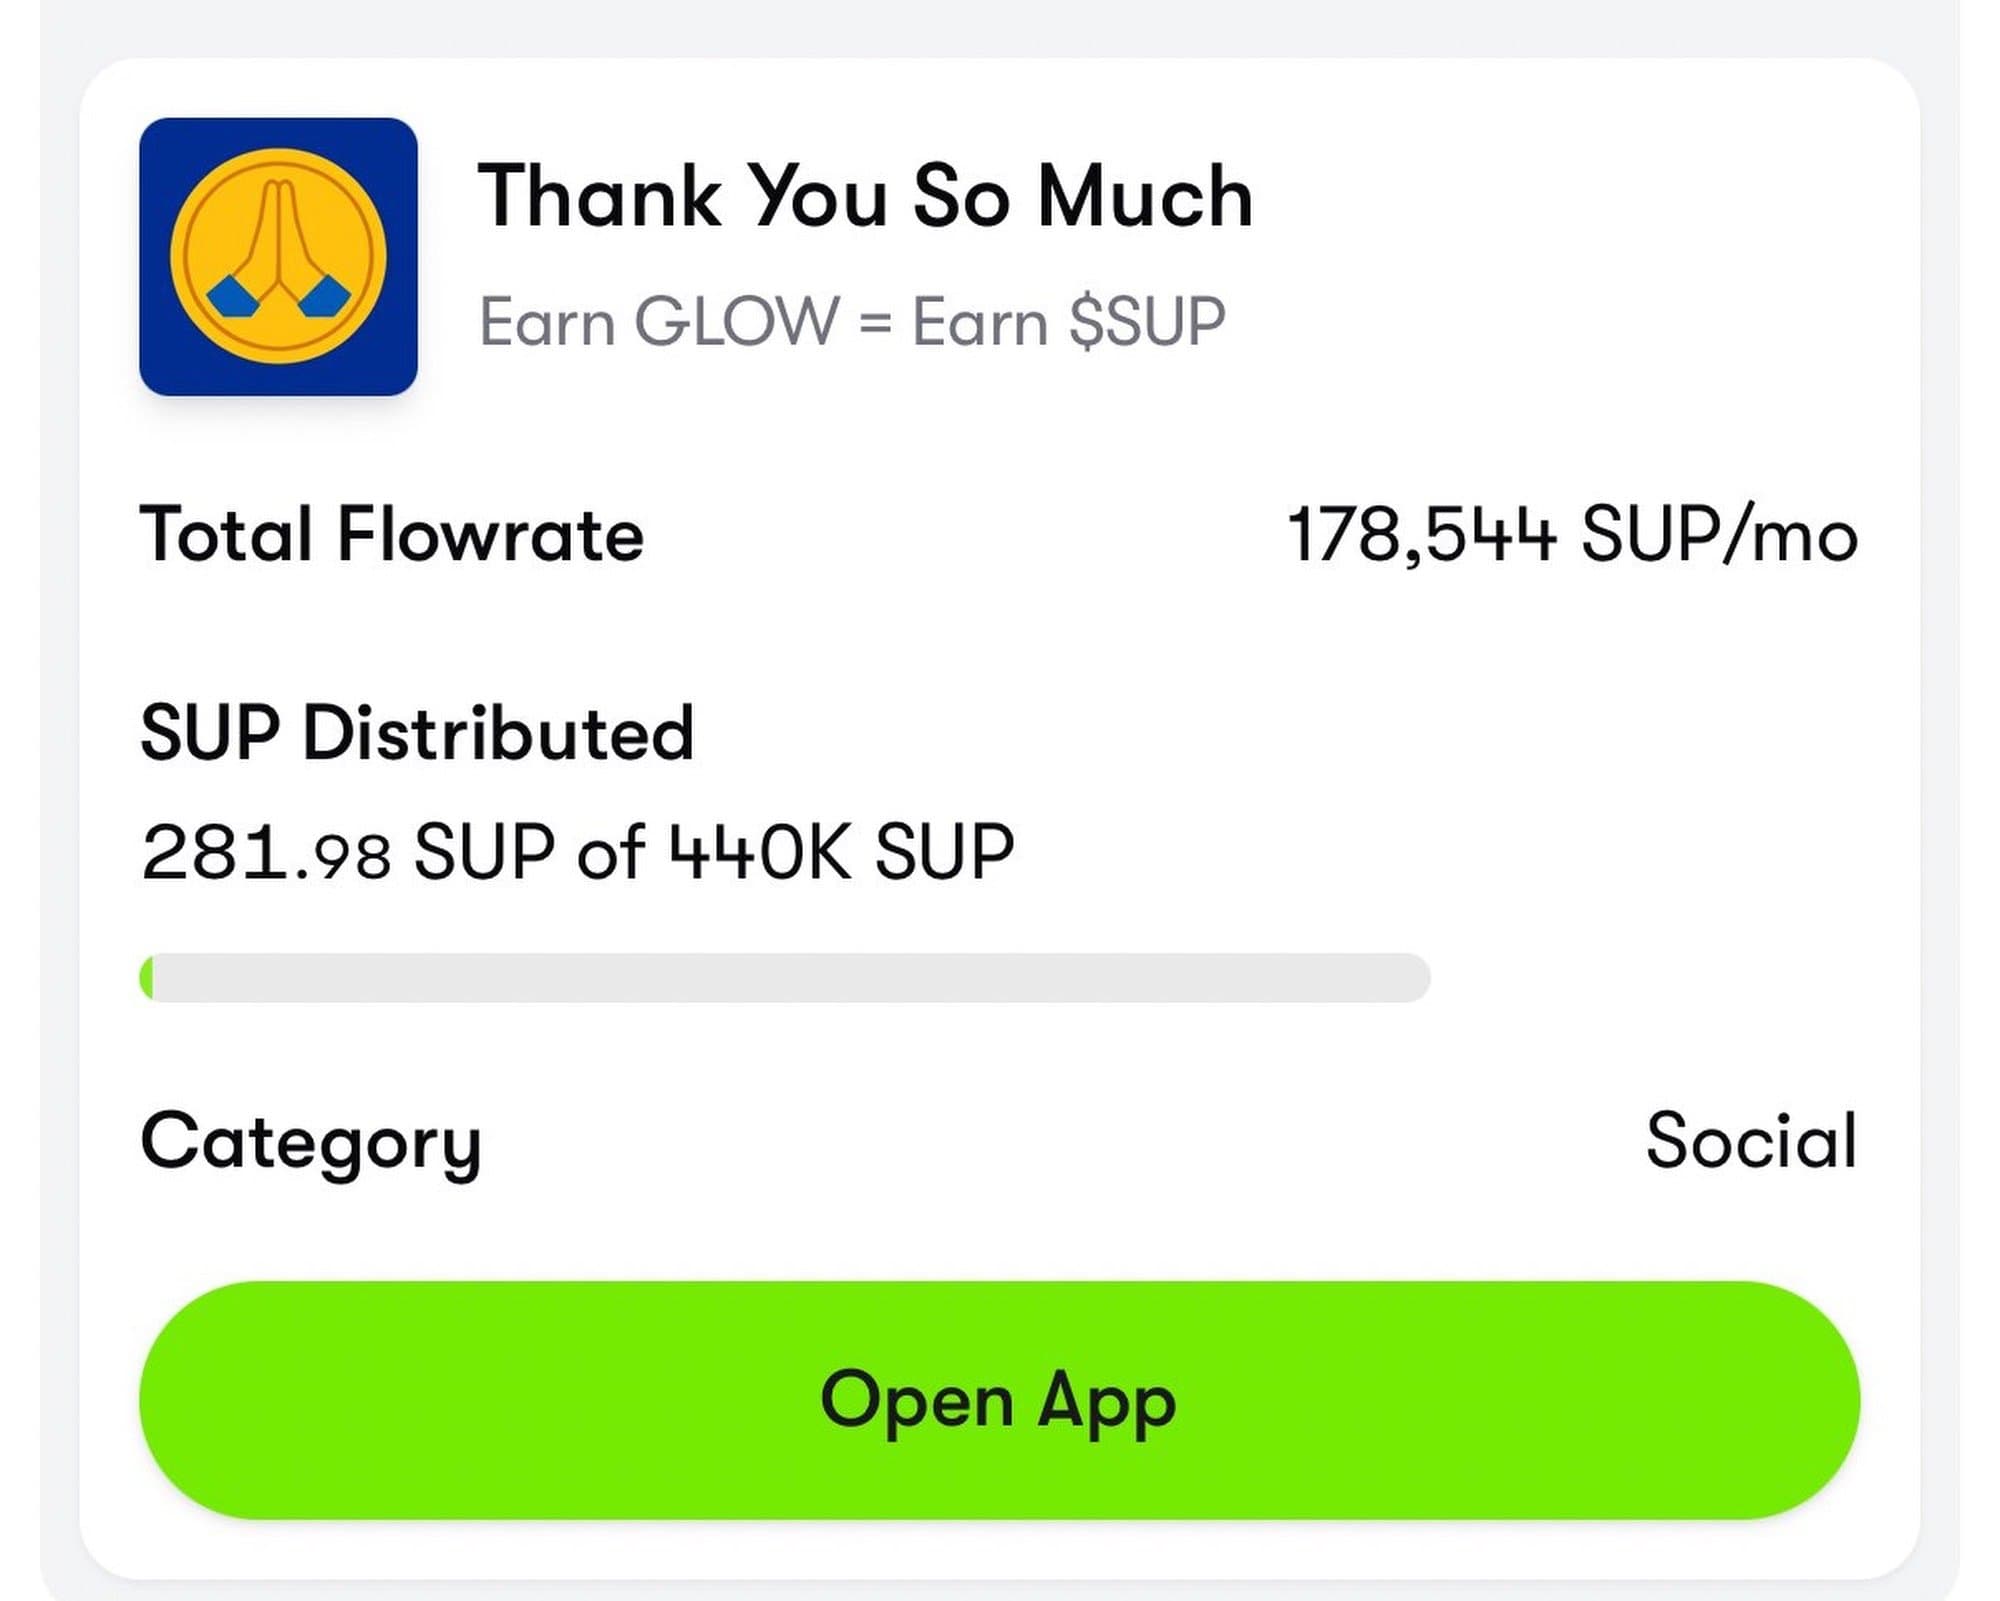The image size is (2000, 1601).
Task: Click the green filled progress bar start
Action: pyautogui.click(x=147, y=977)
